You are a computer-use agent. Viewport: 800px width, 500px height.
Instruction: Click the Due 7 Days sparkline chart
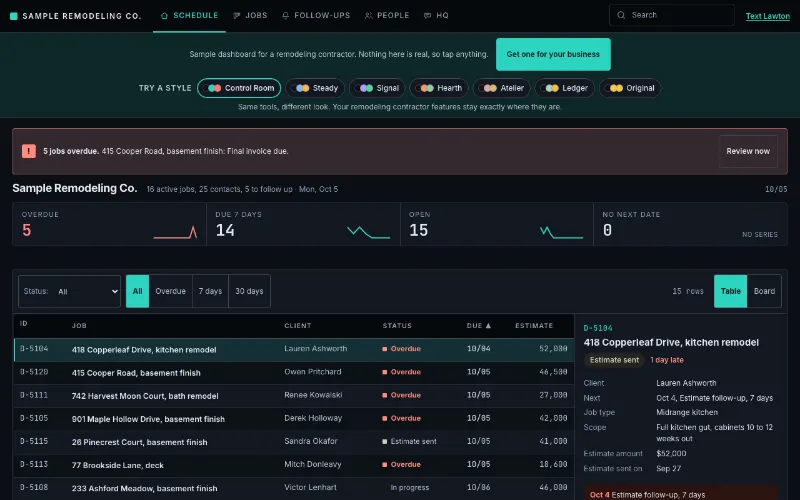[369, 232]
